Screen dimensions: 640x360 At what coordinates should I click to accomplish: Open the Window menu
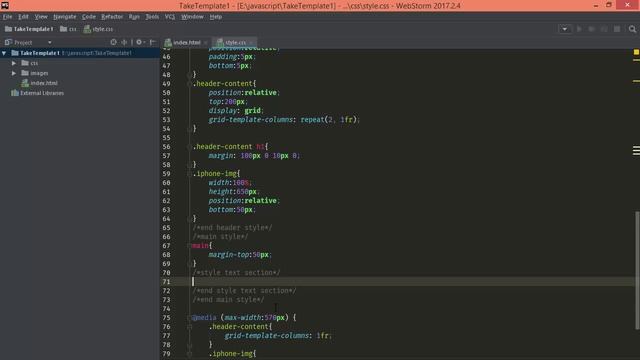tap(192, 17)
